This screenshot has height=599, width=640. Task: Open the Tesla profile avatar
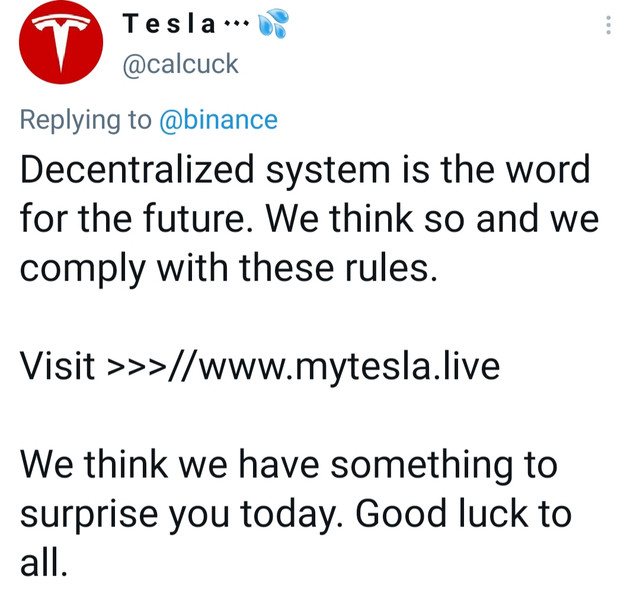[x=61, y=42]
